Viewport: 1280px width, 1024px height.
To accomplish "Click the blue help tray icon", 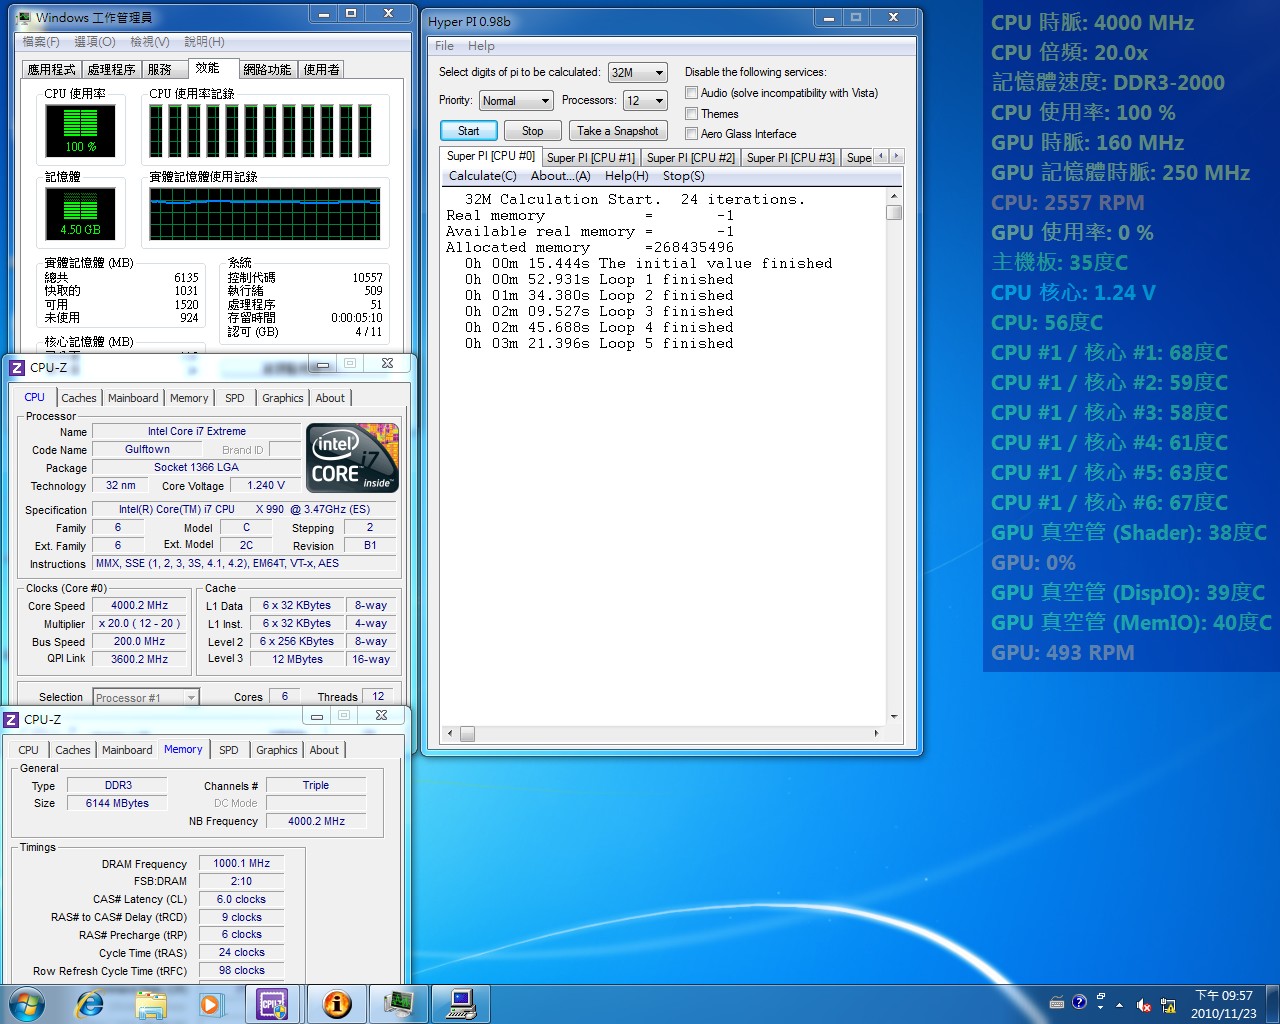I will (1079, 1002).
